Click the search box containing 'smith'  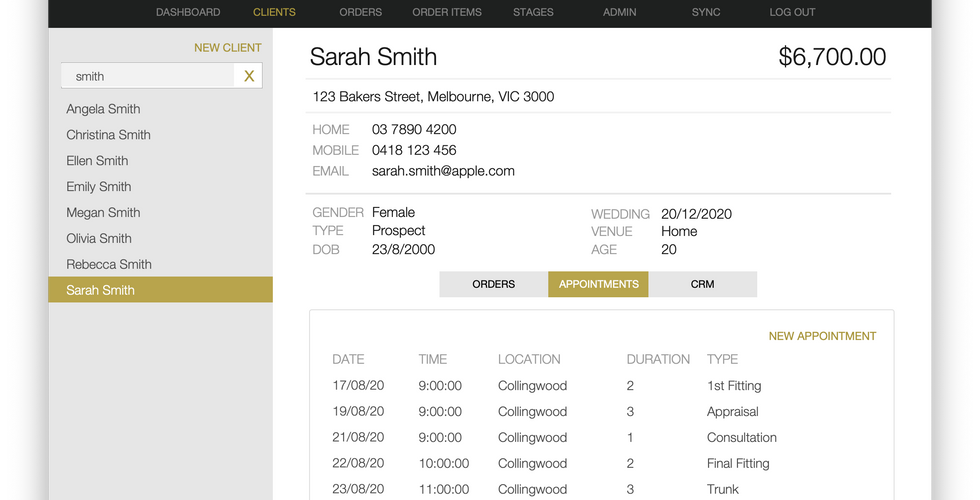(148, 76)
